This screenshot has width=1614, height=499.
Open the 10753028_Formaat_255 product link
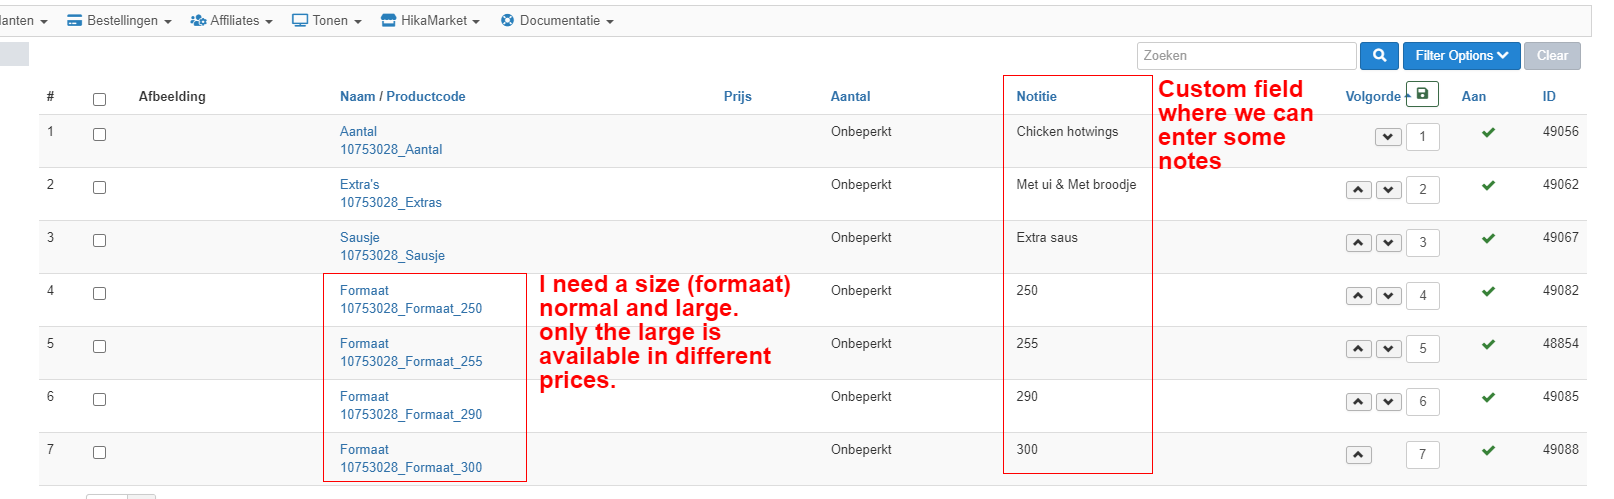411,361
